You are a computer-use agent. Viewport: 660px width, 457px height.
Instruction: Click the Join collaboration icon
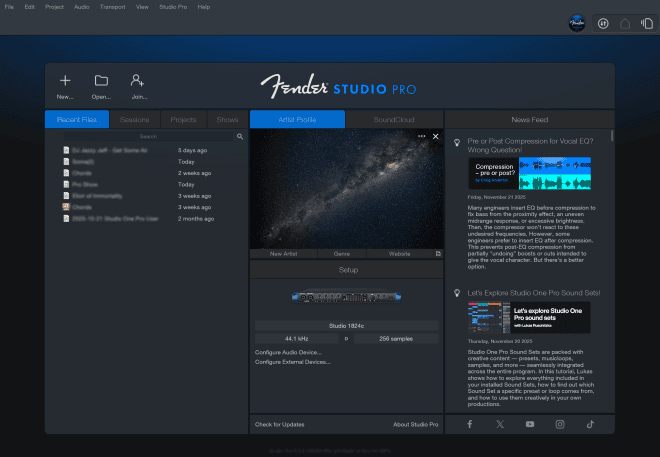138,81
